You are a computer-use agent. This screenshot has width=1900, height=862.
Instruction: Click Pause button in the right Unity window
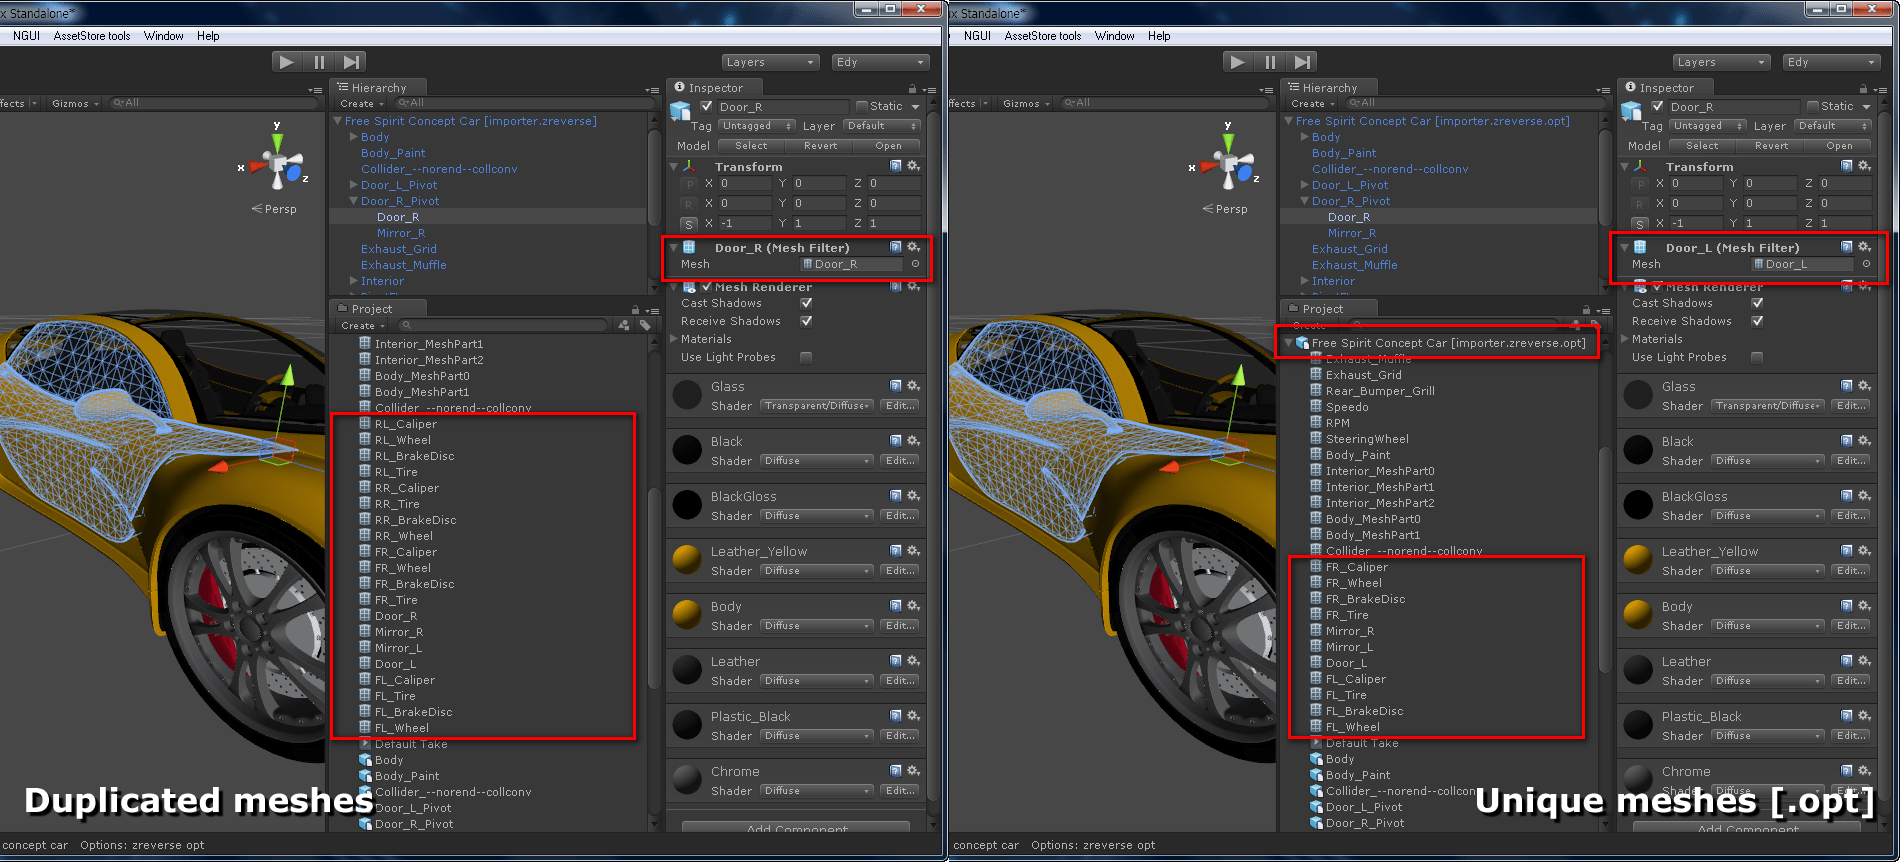click(x=1270, y=62)
